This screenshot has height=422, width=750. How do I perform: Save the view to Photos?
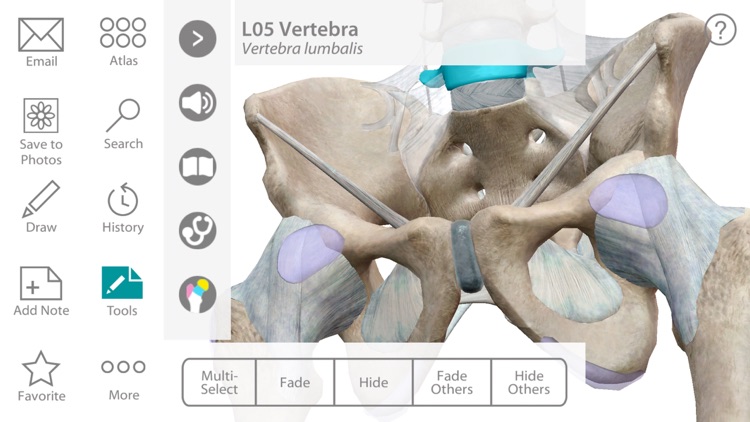click(x=41, y=132)
